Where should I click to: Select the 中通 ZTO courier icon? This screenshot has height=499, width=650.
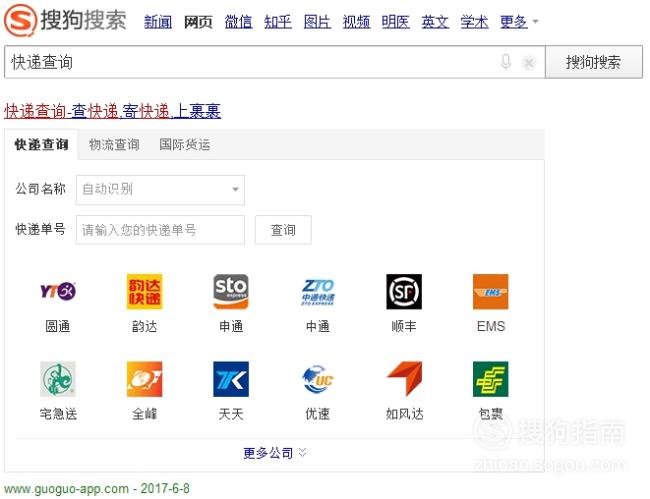(318, 291)
